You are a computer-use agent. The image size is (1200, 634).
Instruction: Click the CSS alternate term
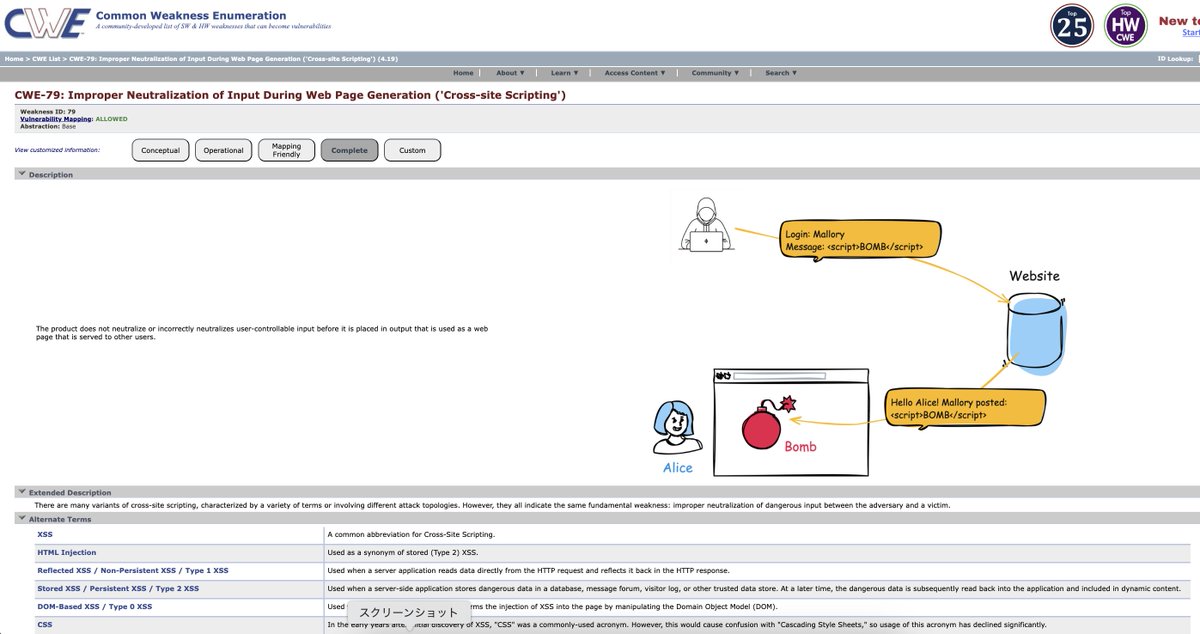[45, 624]
